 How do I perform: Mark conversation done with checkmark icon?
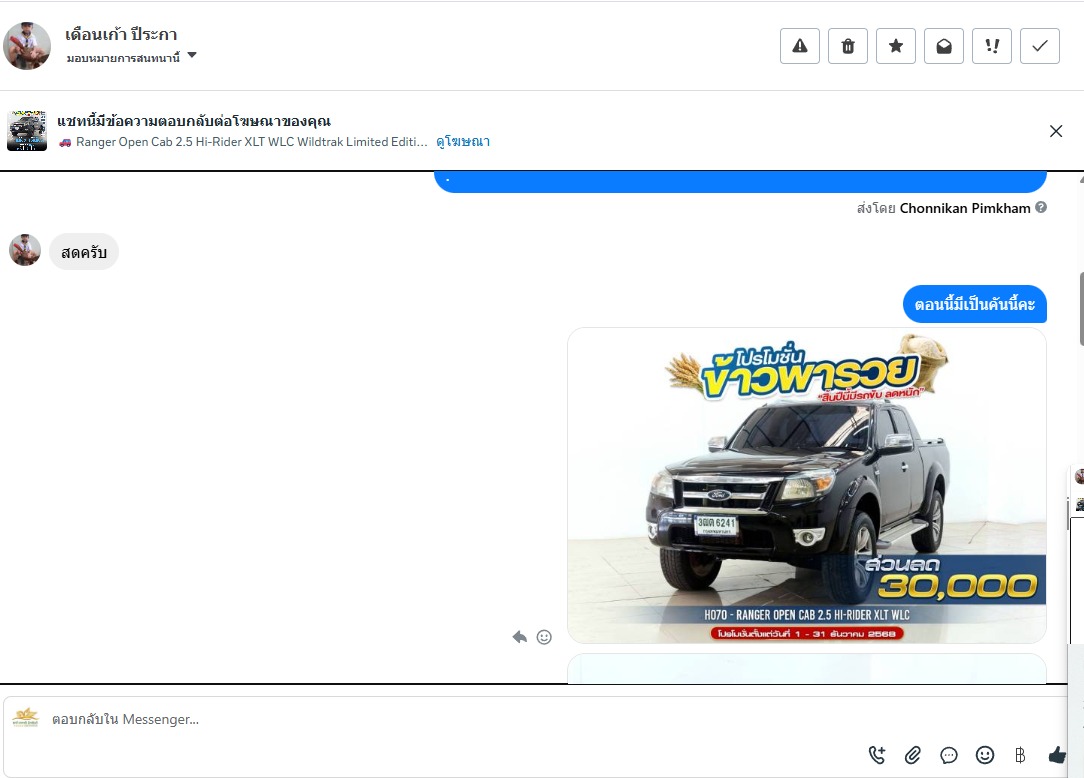pyautogui.click(x=1040, y=46)
